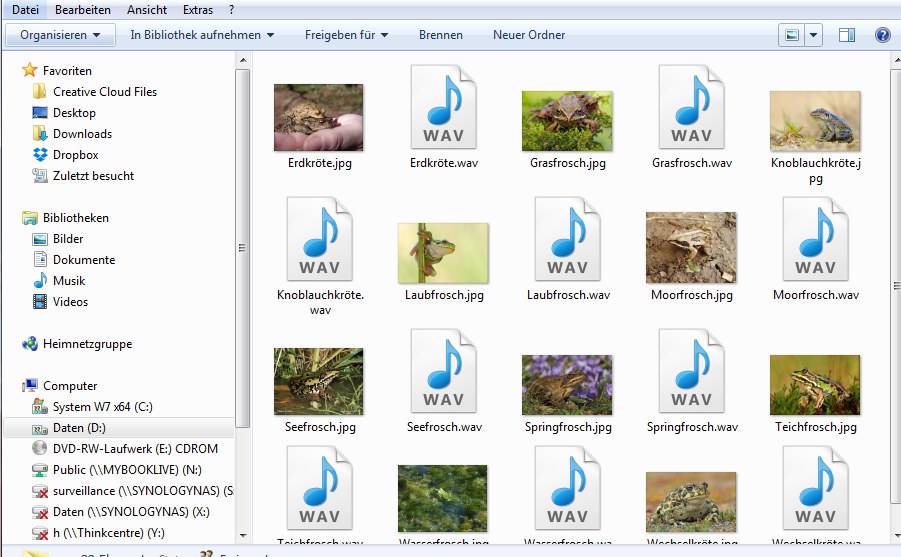Image resolution: width=901 pixels, height=557 pixels.
Task: Select the Teichfrosch.wav audio file icon
Action: (319, 489)
